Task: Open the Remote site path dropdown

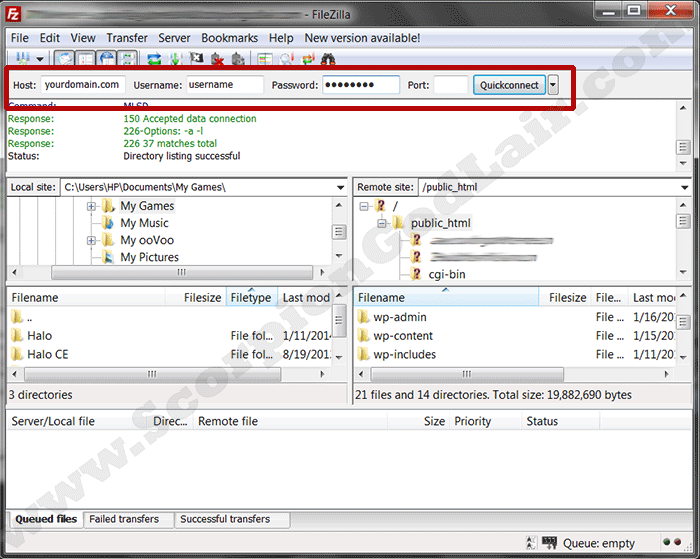Action: point(685,188)
